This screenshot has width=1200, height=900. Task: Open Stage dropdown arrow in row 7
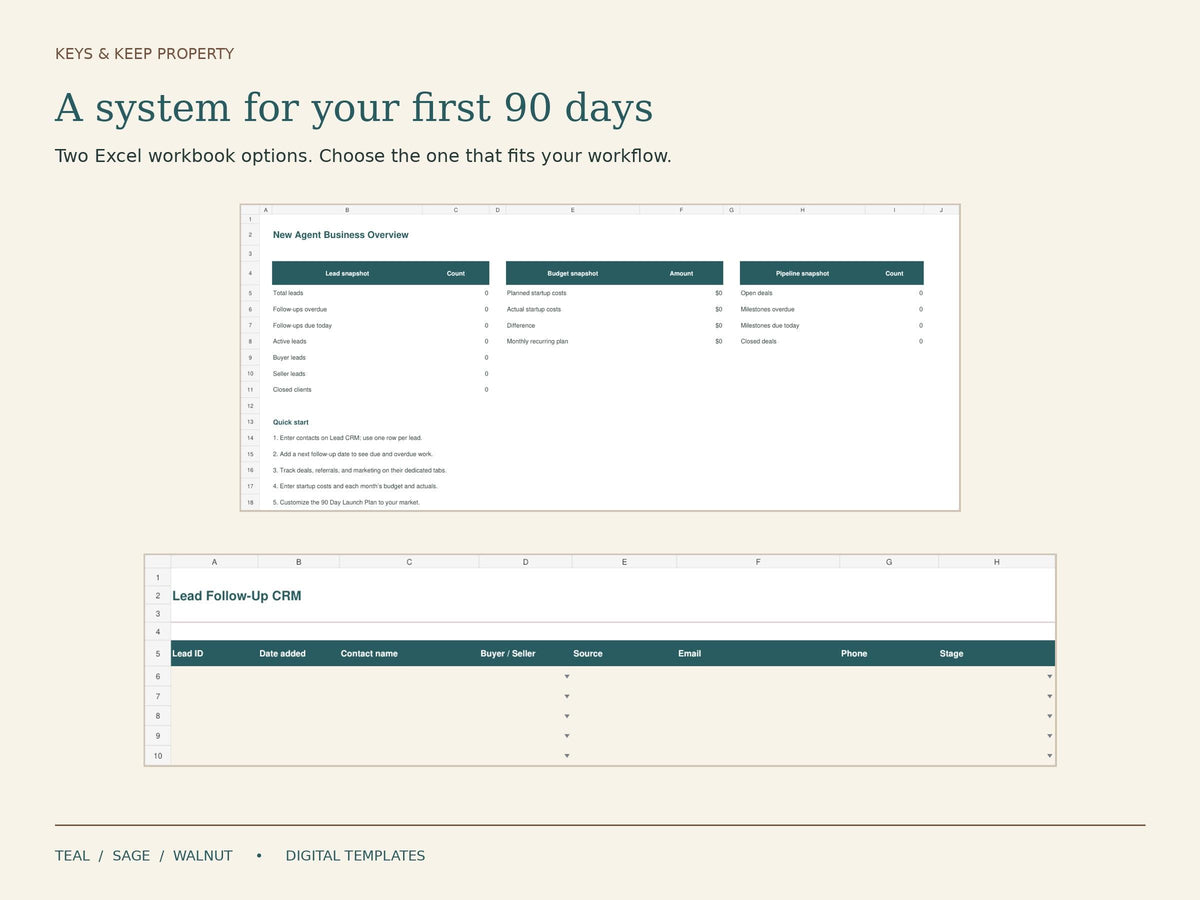pos(1049,697)
